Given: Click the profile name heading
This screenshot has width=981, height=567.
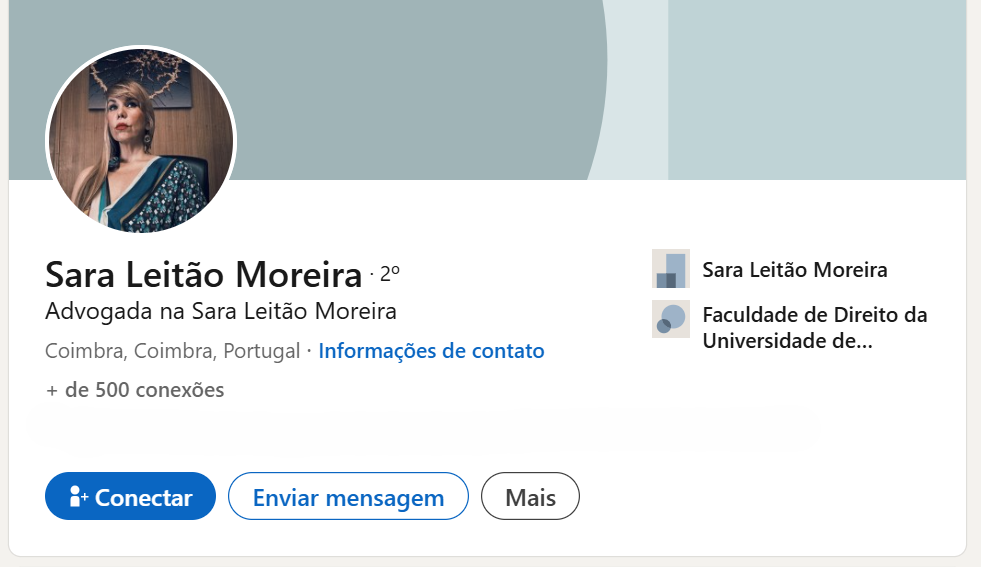Looking at the screenshot, I should click(x=203, y=274).
